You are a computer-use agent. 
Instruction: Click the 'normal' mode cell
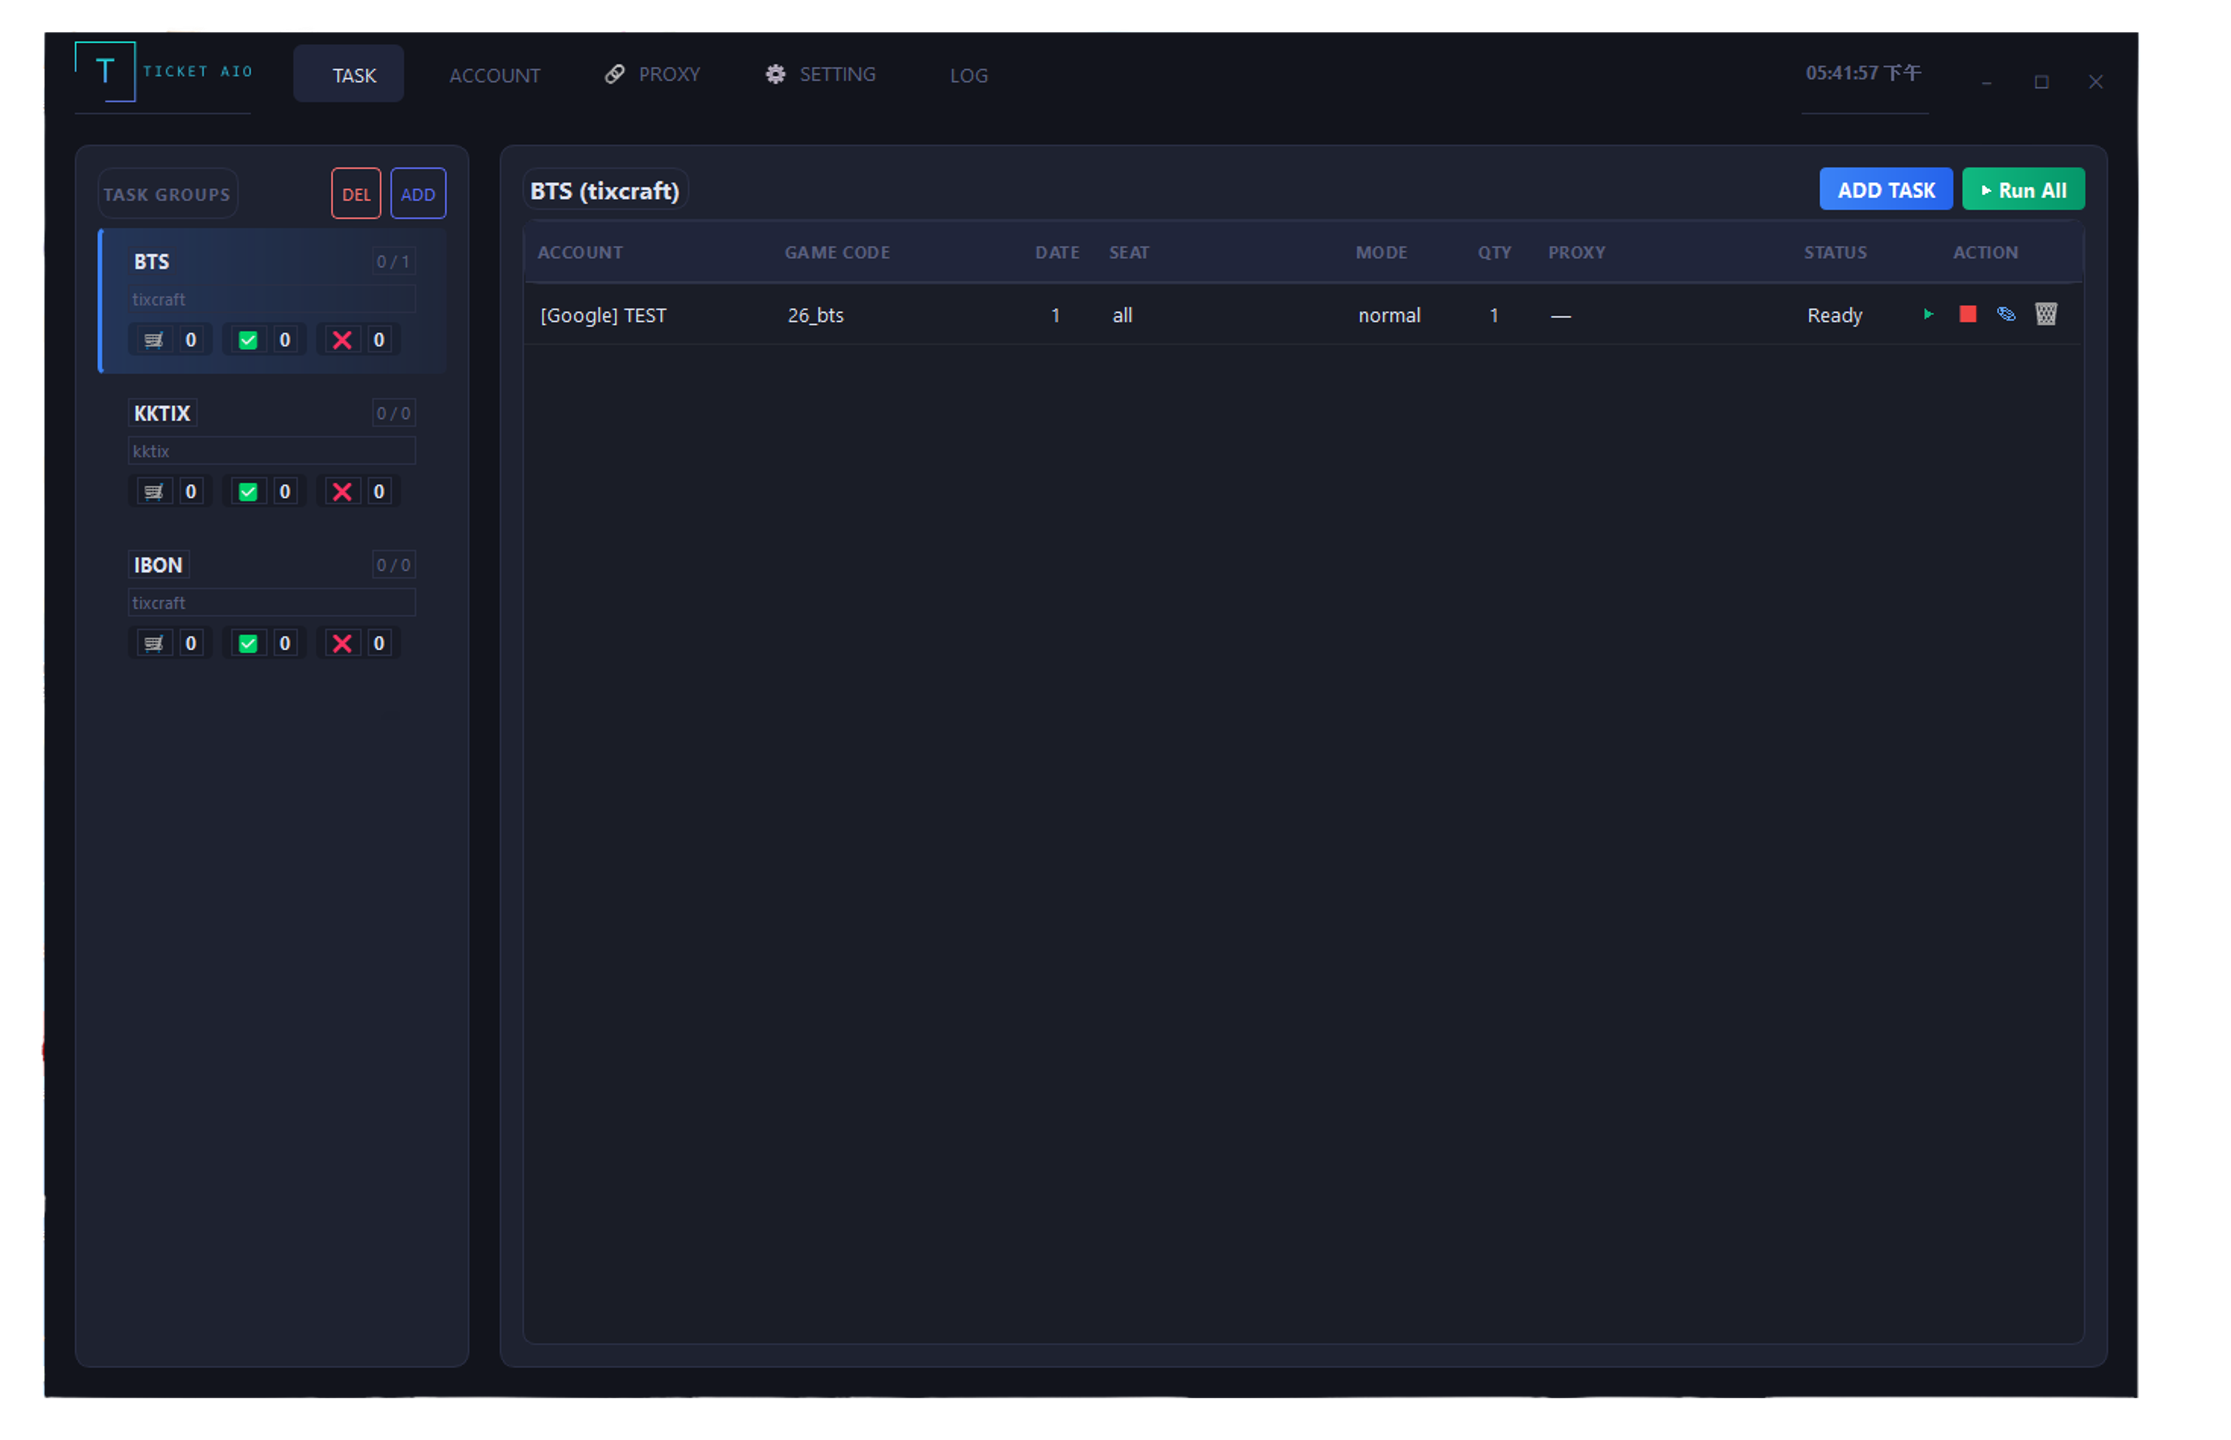pos(1389,316)
